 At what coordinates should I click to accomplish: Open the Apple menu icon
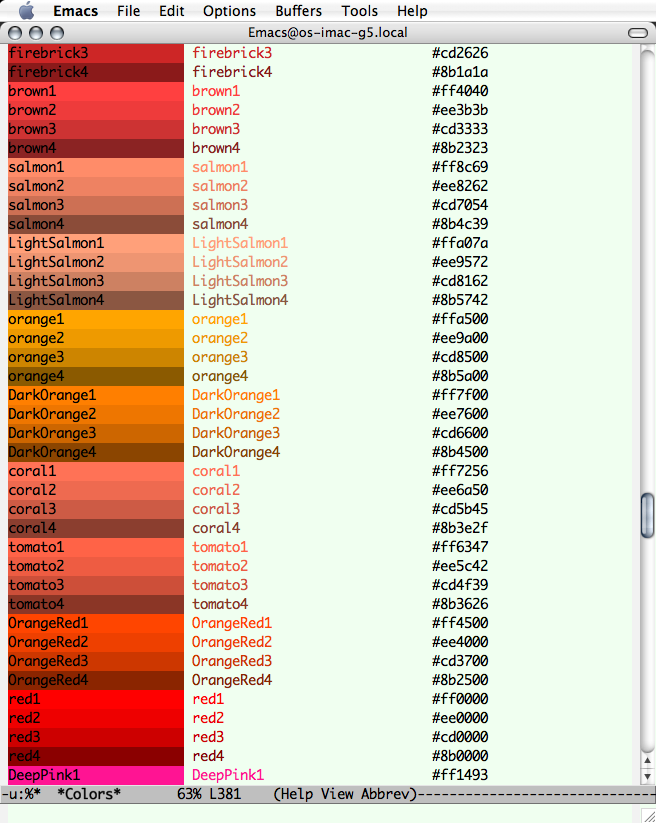(x=26, y=10)
